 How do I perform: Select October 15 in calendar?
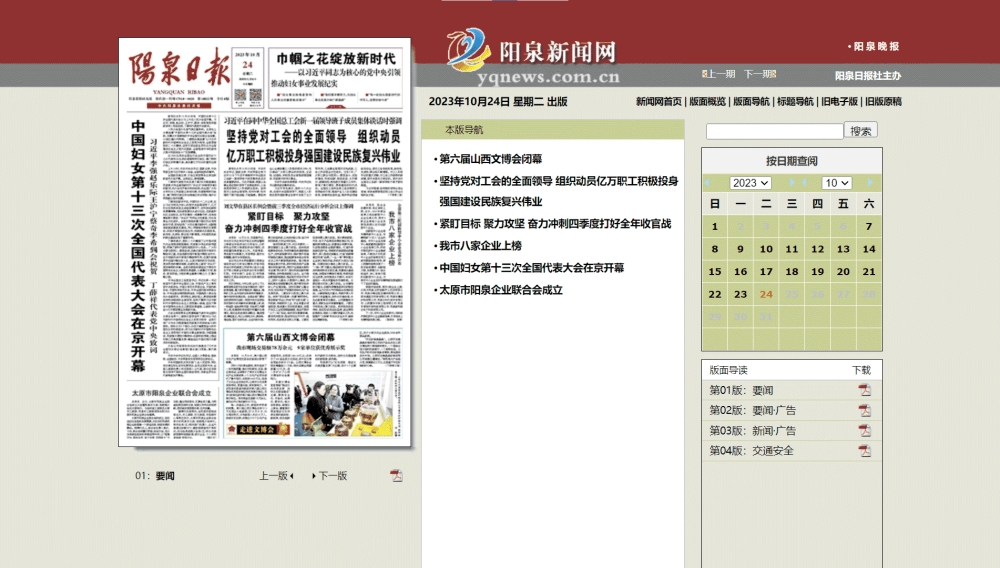pyautogui.click(x=715, y=272)
